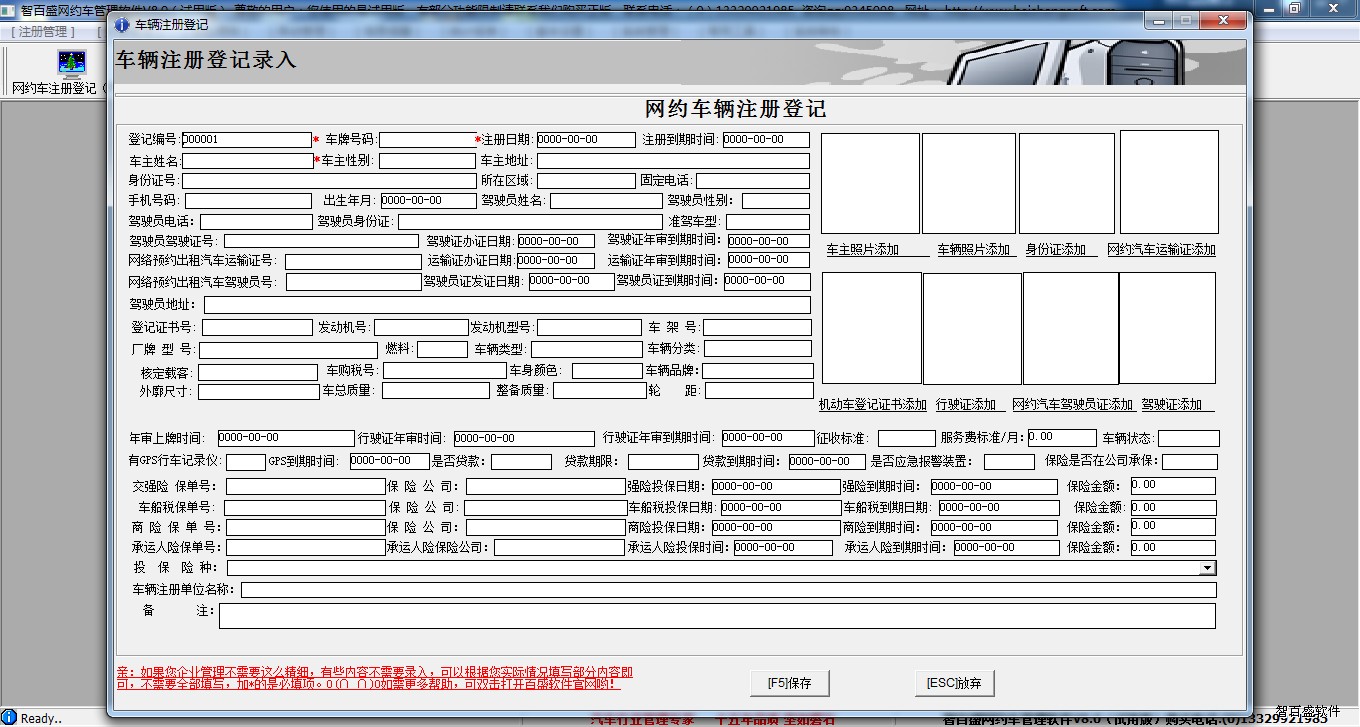This screenshot has width=1360, height=727.
Task: Select the 机动车登记证书 photo placeholder box
Action: tap(872, 328)
